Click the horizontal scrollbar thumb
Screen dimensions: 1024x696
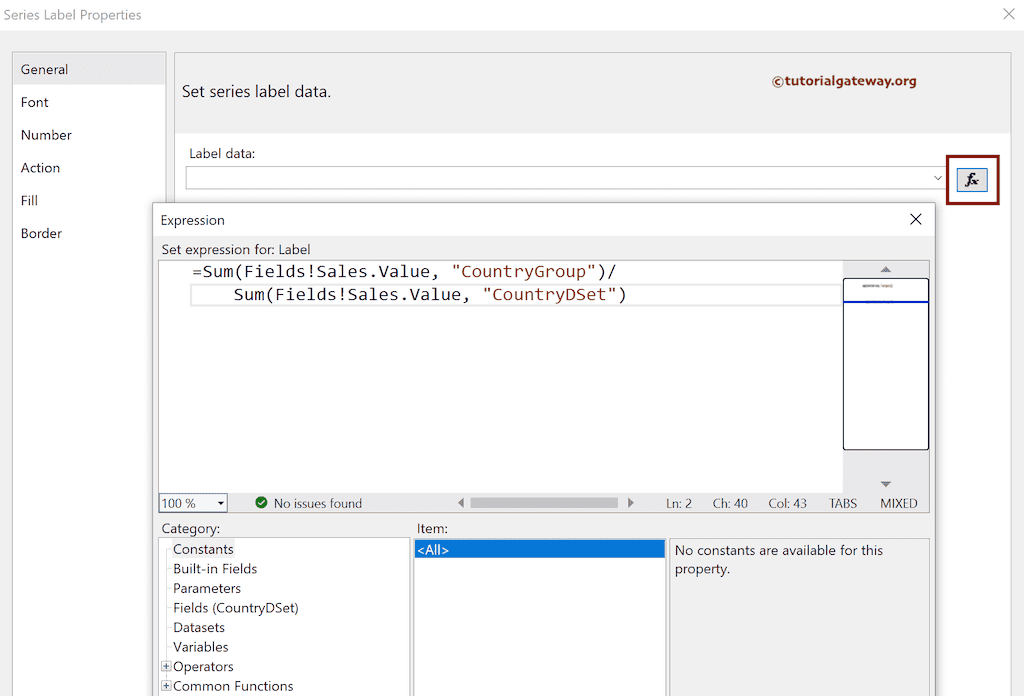click(x=544, y=503)
